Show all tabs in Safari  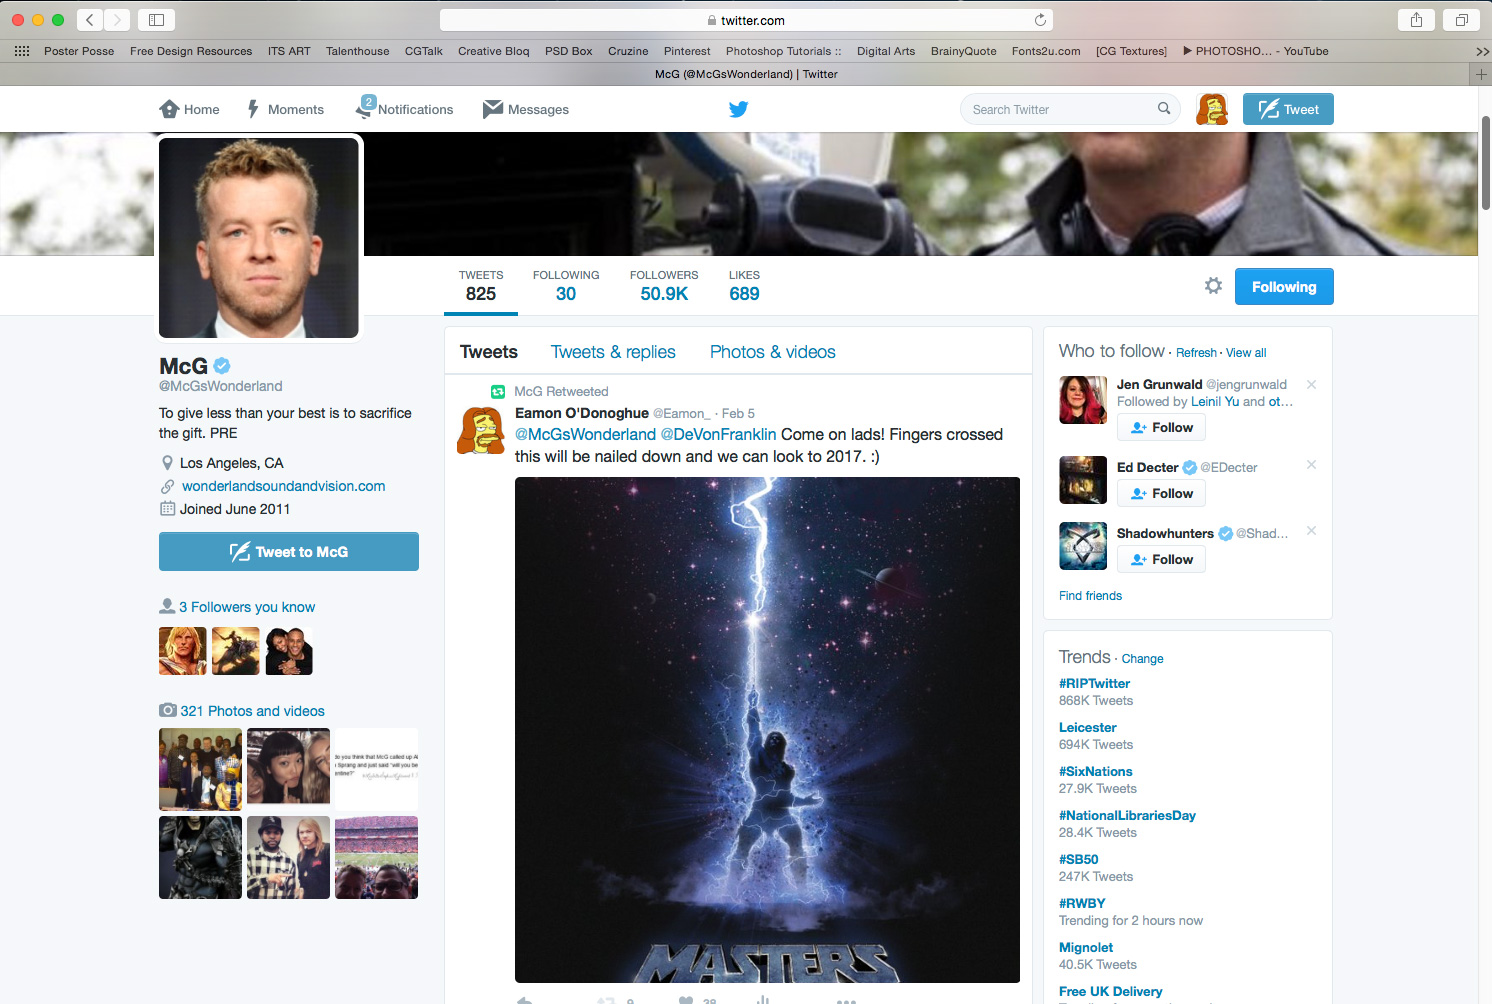click(1462, 20)
